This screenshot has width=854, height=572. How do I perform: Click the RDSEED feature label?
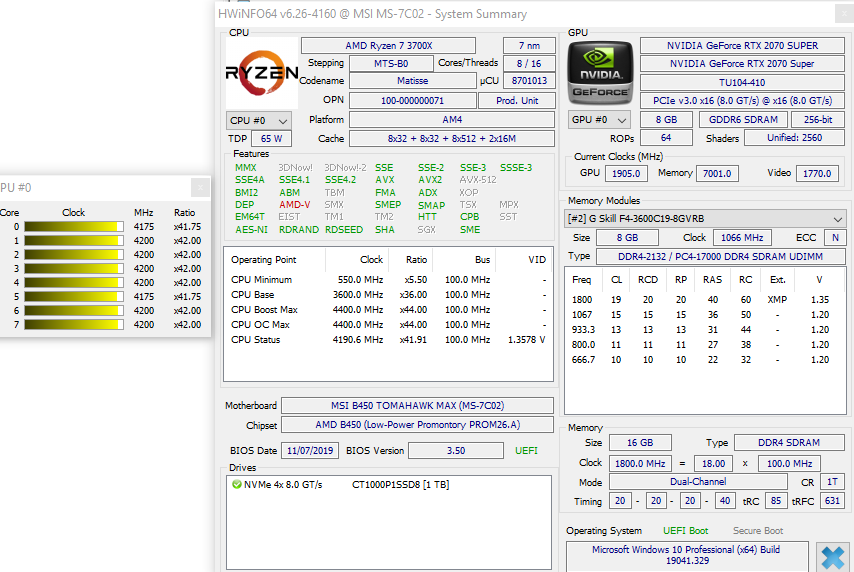344,230
